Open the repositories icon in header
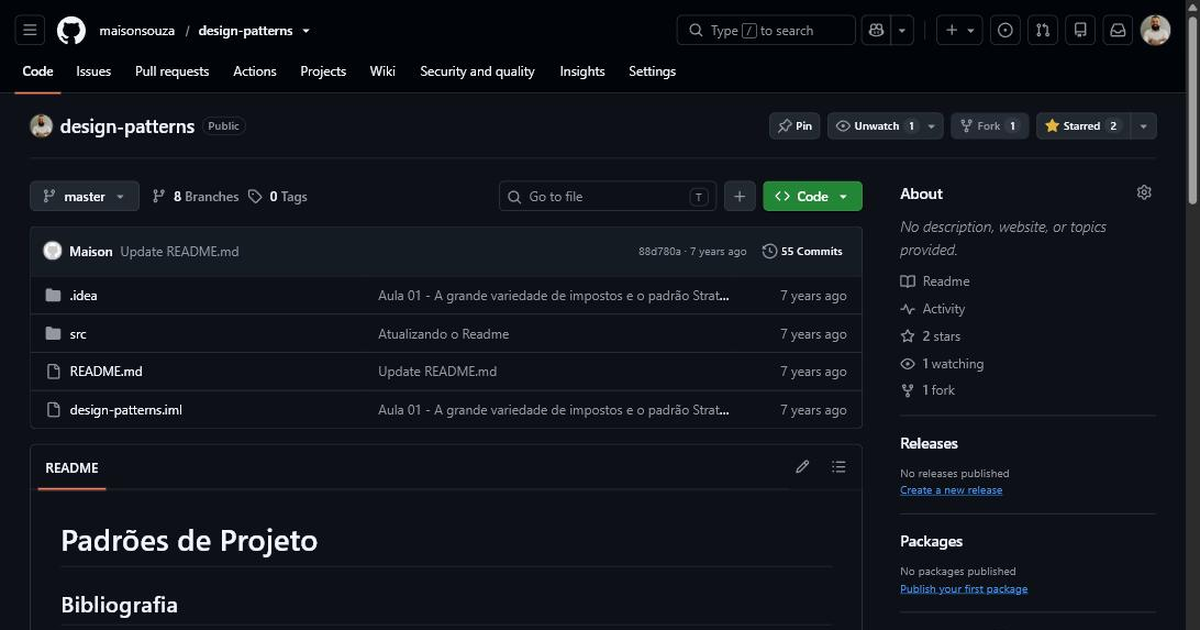This screenshot has width=1200, height=630. tap(1080, 30)
